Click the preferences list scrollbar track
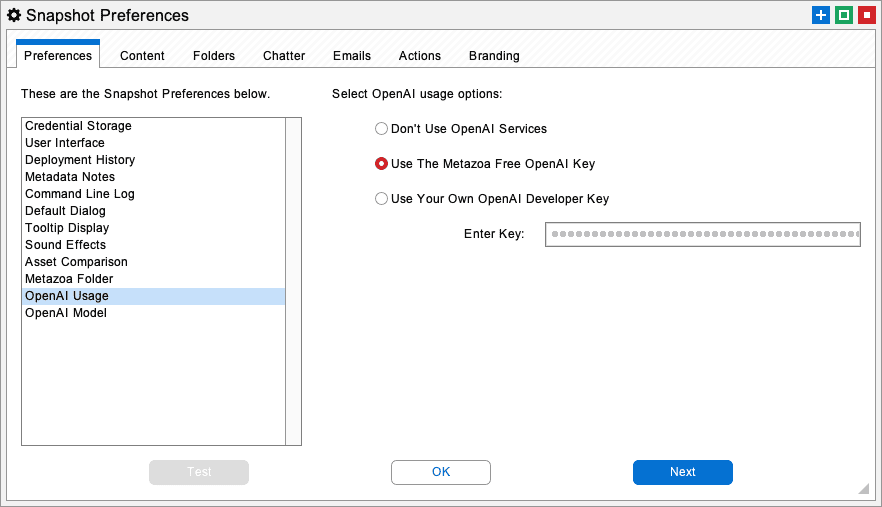This screenshot has height=507, width=882. [293, 281]
